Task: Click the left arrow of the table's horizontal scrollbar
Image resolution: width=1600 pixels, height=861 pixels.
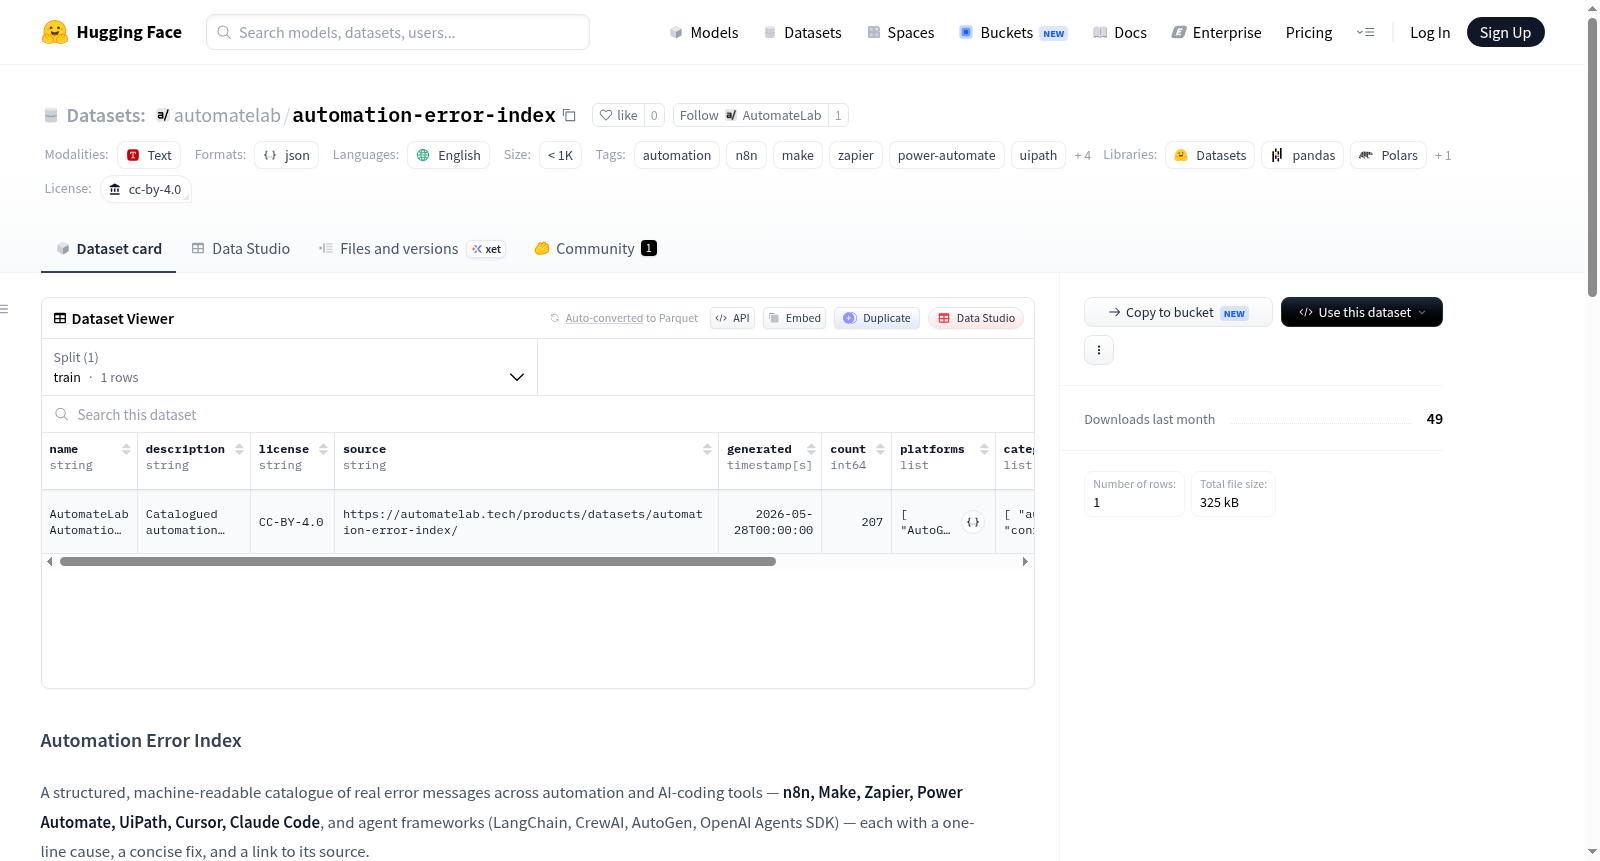Action: pyautogui.click(x=50, y=562)
